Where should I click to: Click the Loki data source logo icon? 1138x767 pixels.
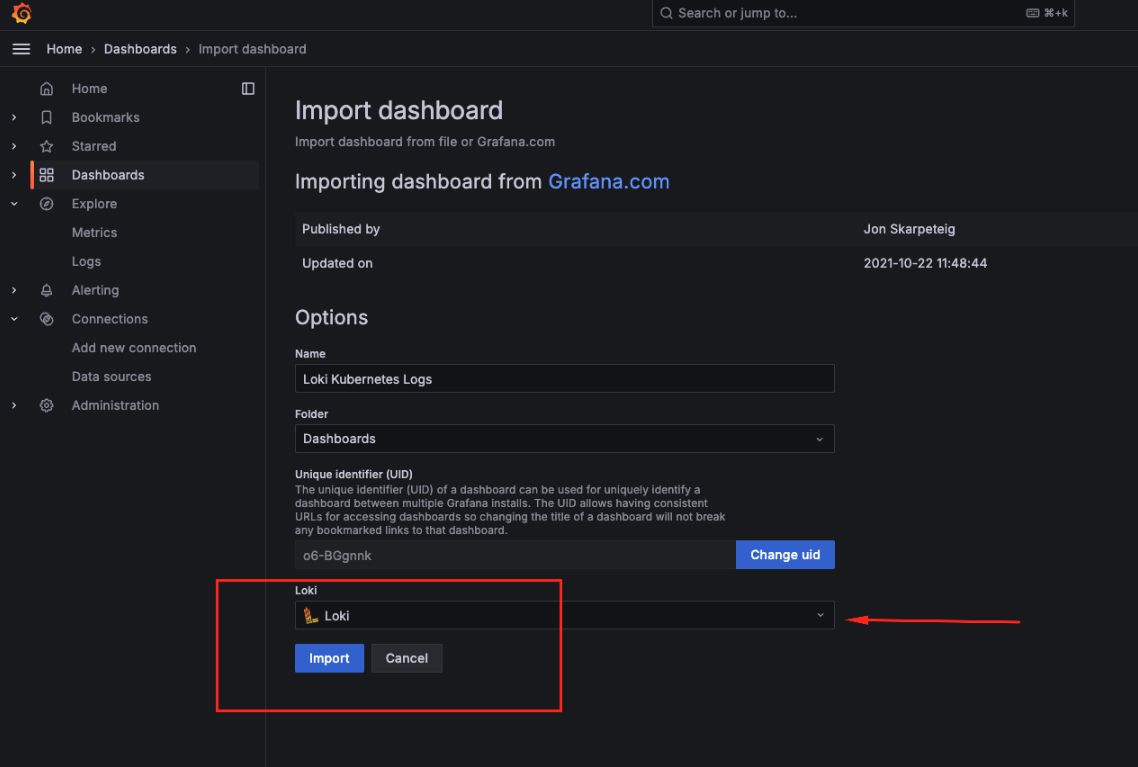[x=311, y=615]
